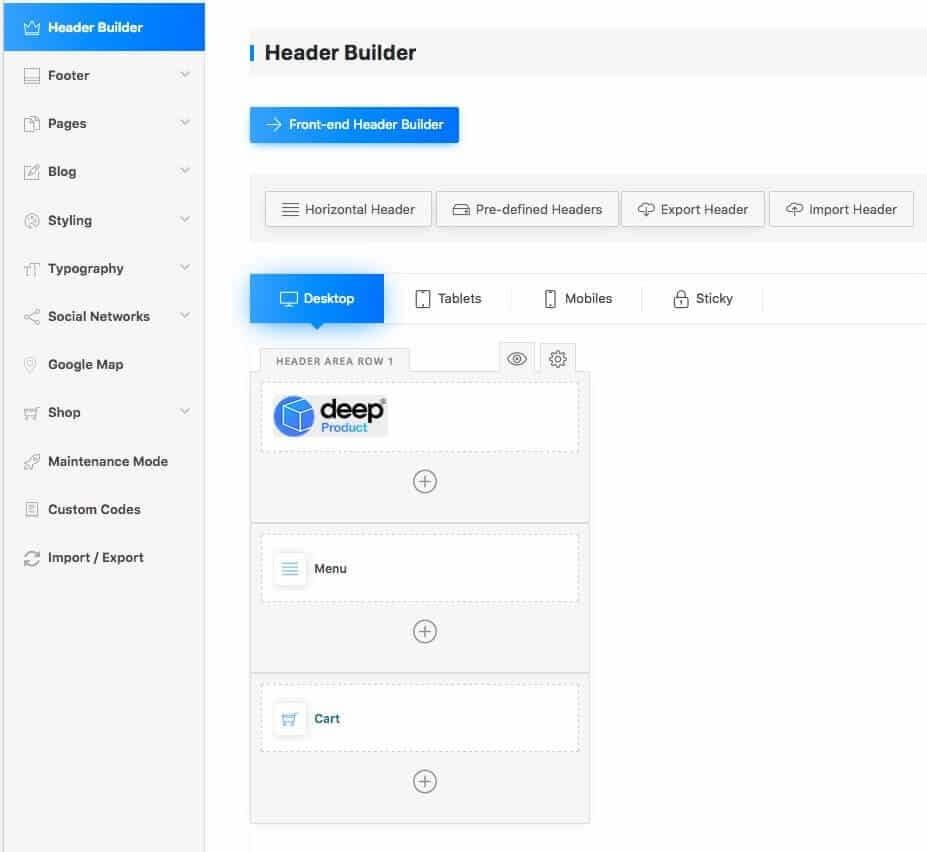Open the Front-end Header Builder
The image size is (927, 852).
(x=354, y=125)
